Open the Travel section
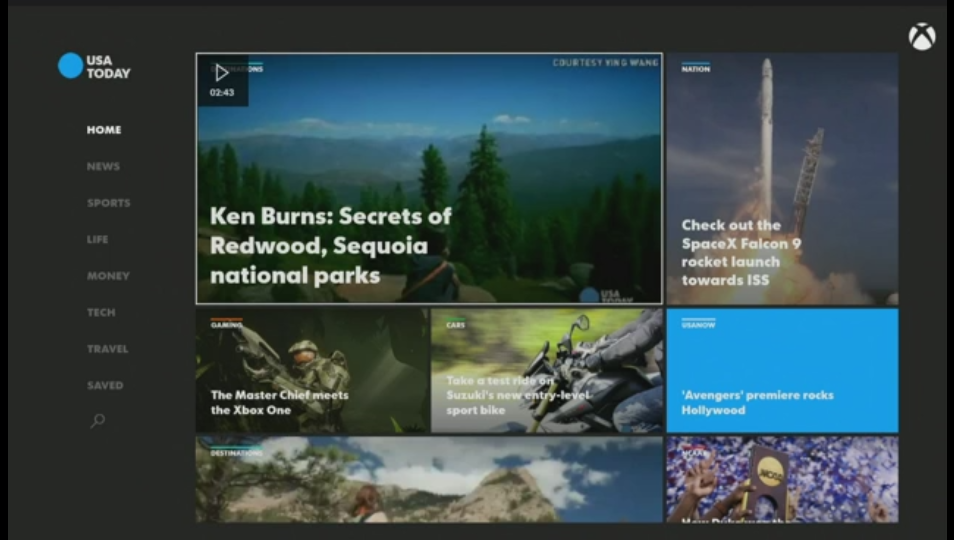The image size is (954, 540). [x=107, y=349]
